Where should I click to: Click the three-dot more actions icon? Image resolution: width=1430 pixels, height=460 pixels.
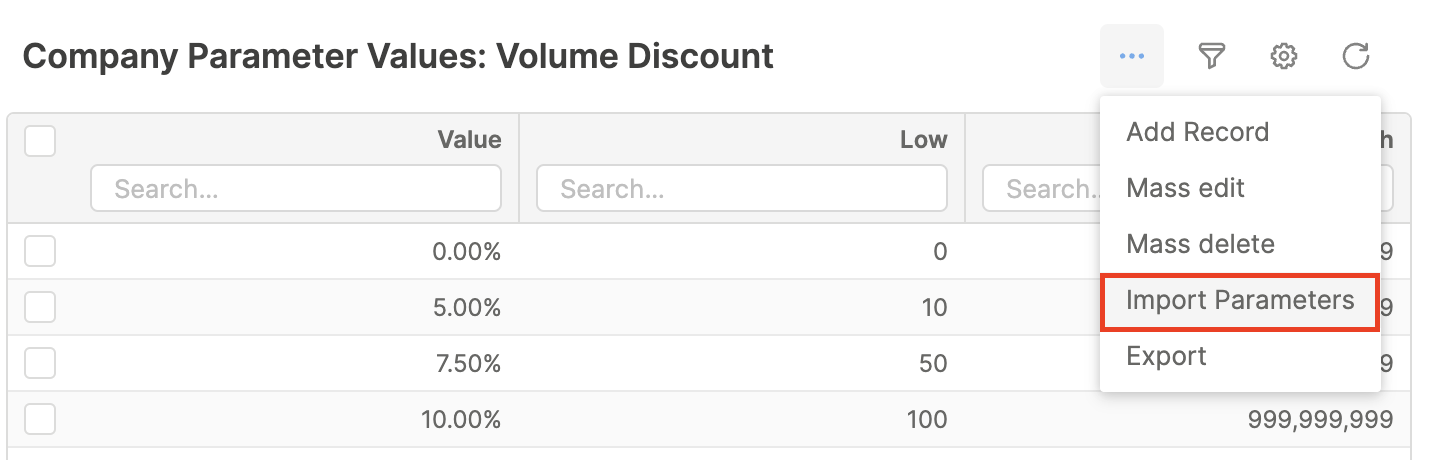tap(1132, 56)
